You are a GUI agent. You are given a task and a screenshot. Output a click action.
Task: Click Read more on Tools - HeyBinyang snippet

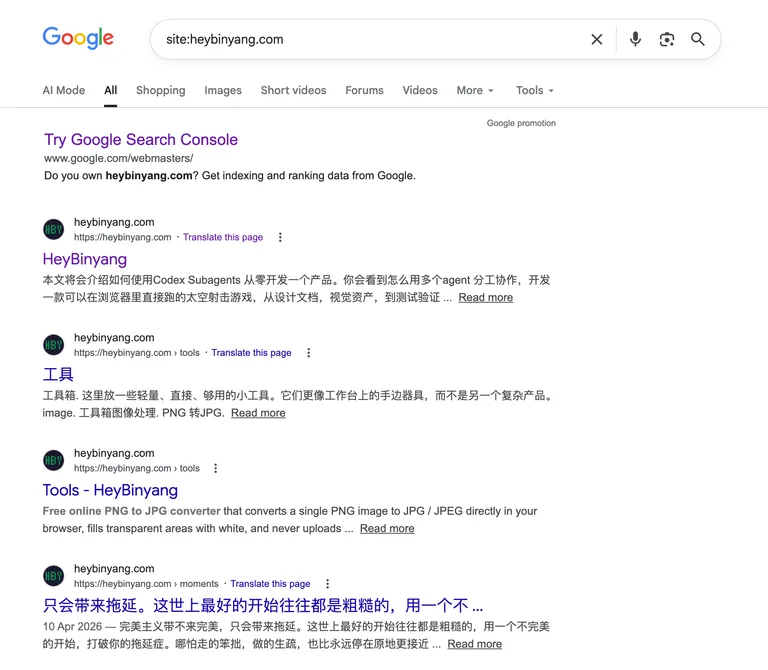(x=387, y=528)
